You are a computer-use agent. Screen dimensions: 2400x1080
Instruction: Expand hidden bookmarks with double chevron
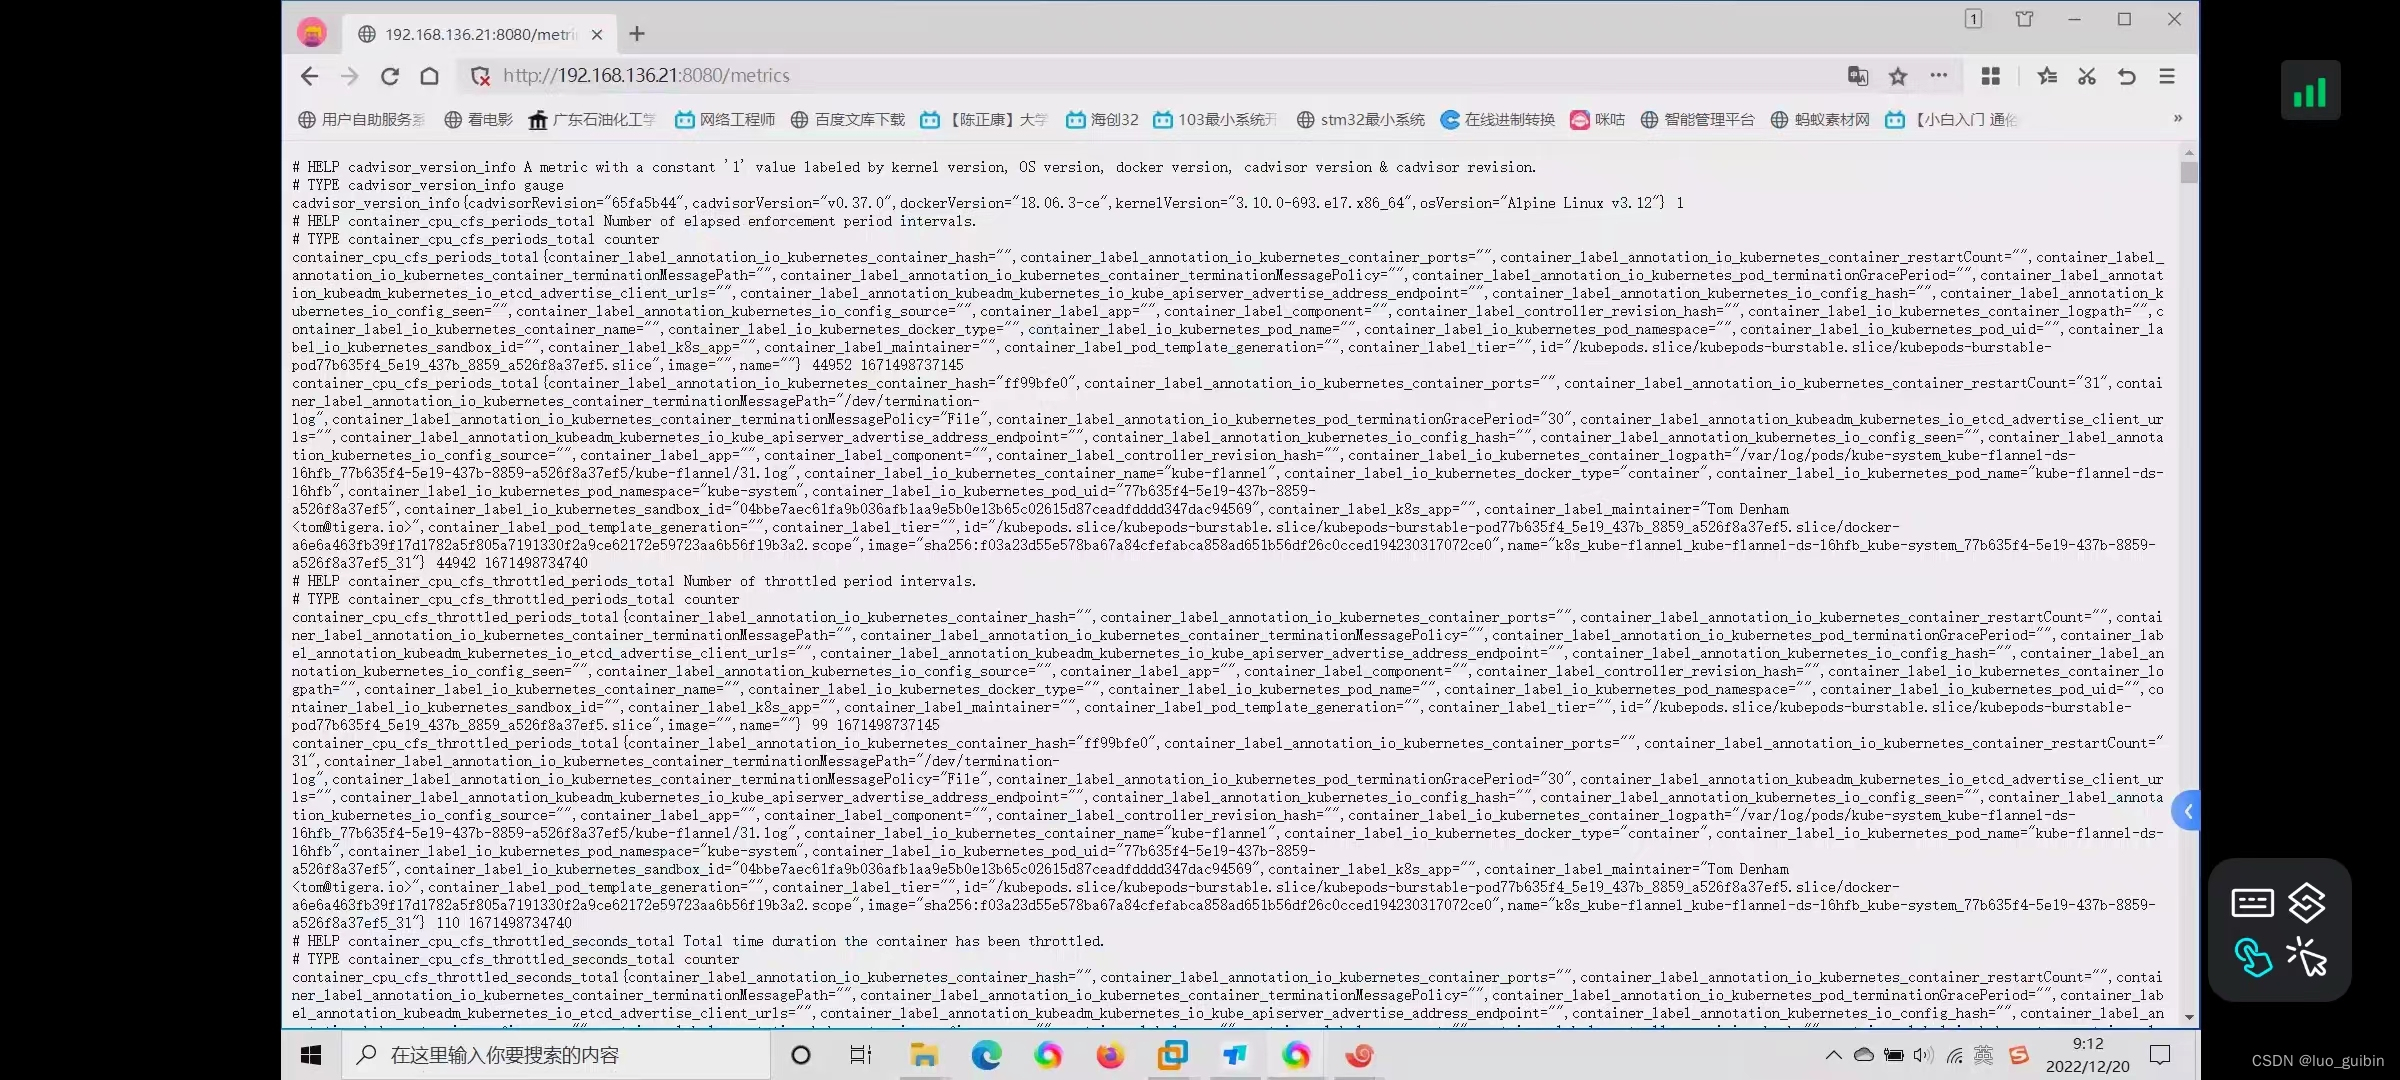click(2178, 119)
